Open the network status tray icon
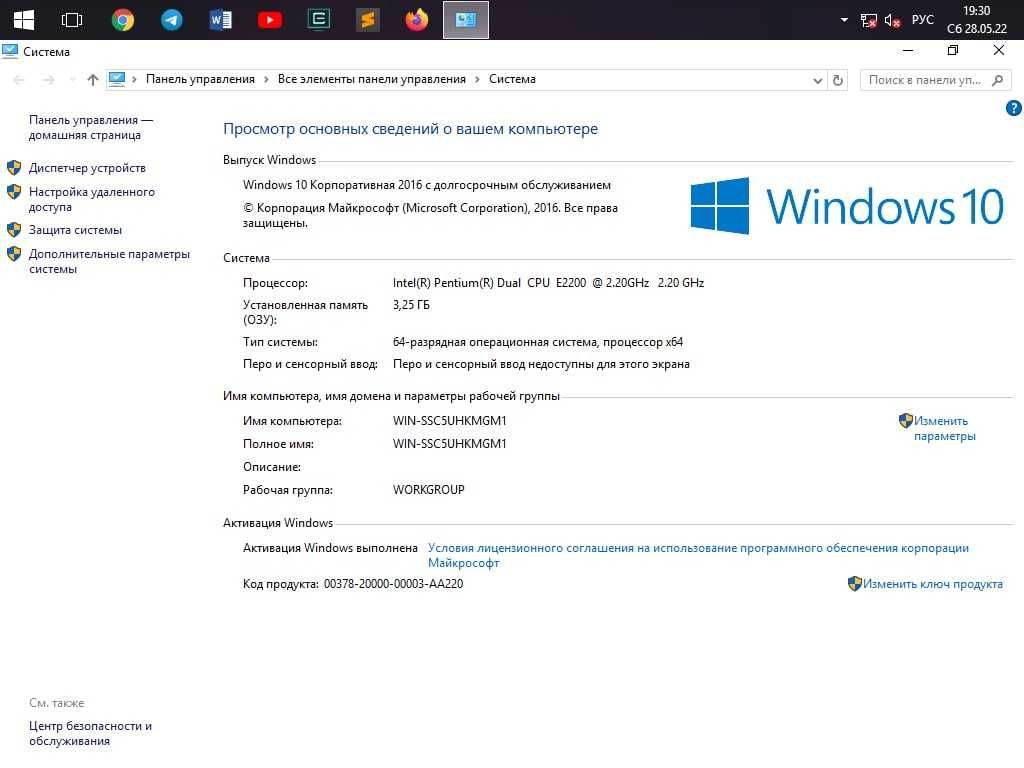This screenshot has width=1024, height=768. coord(868,20)
